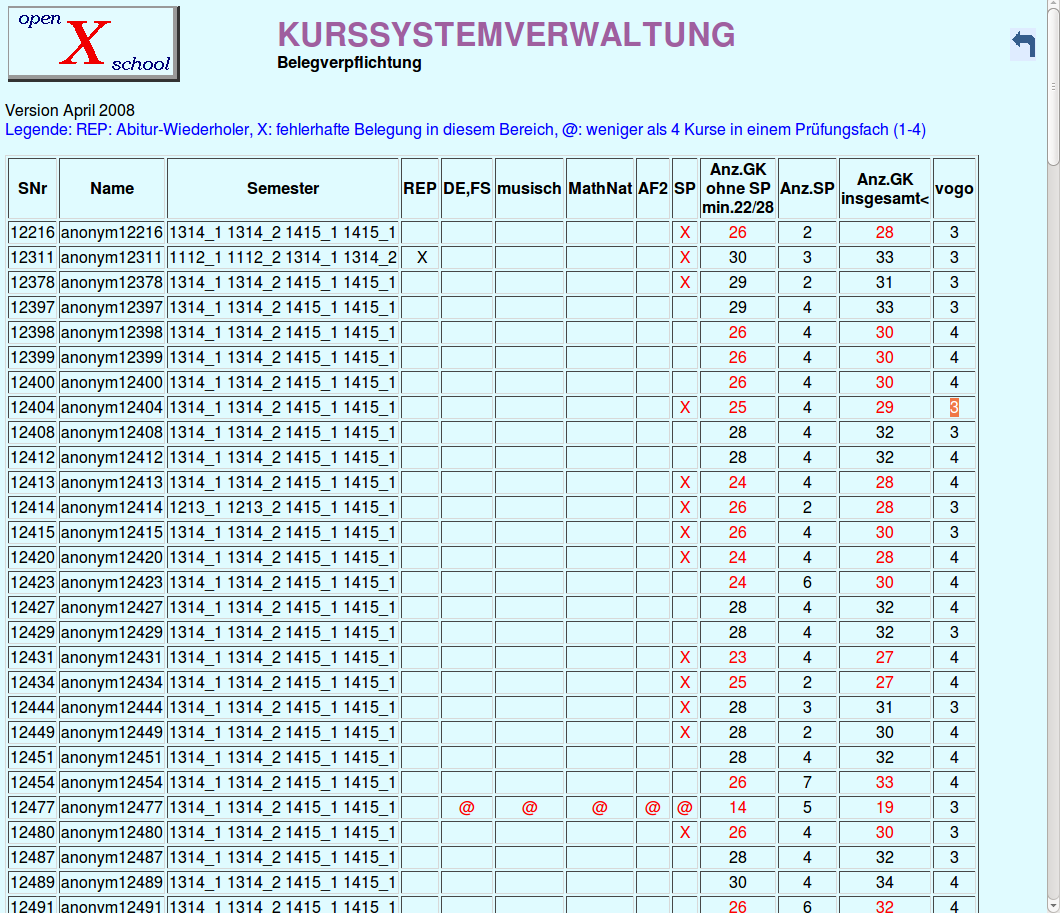This screenshot has height=913, width=1060.
Task: Click the red @ in AF2 for 12477
Action: coord(652,808)
